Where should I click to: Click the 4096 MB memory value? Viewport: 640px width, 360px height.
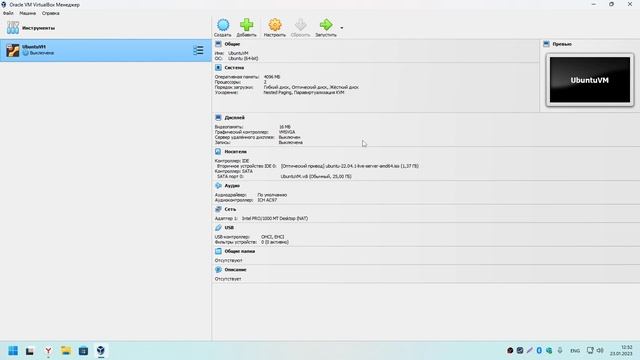(272, 77)
